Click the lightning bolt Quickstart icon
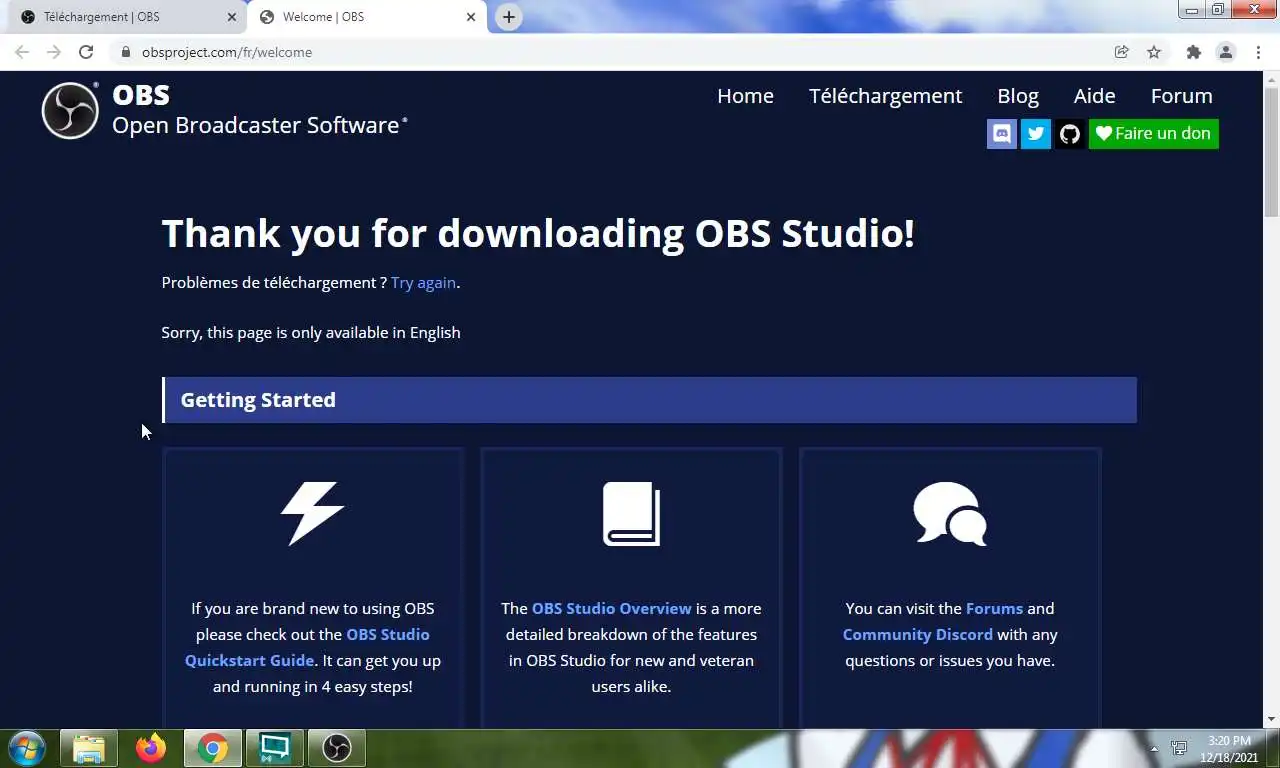Viewport: 1280px width, 768px height. click(312, 514)
